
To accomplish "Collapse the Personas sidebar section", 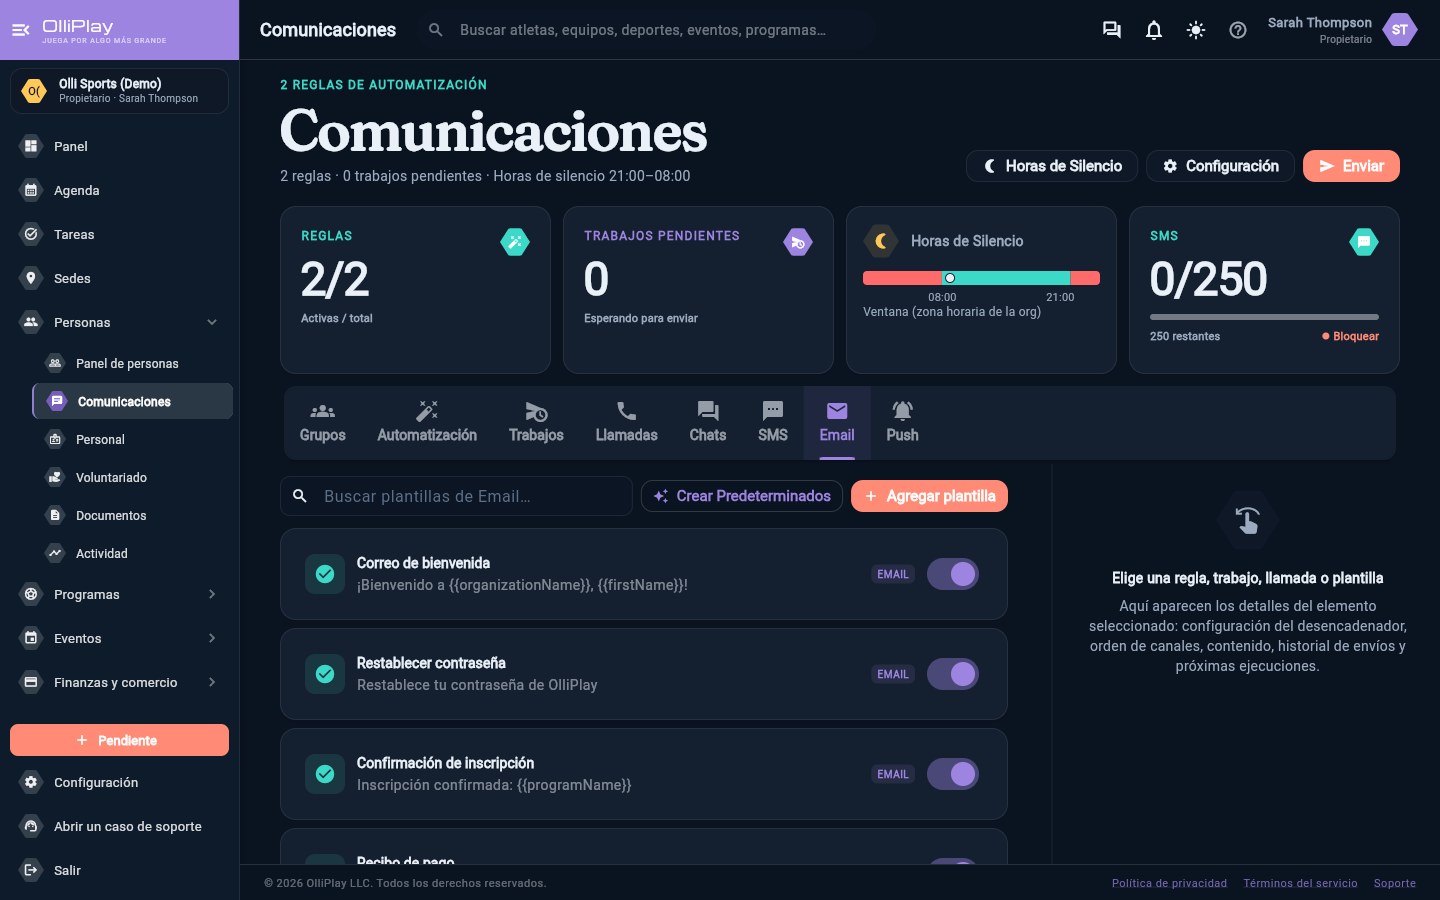I will 212,322.
